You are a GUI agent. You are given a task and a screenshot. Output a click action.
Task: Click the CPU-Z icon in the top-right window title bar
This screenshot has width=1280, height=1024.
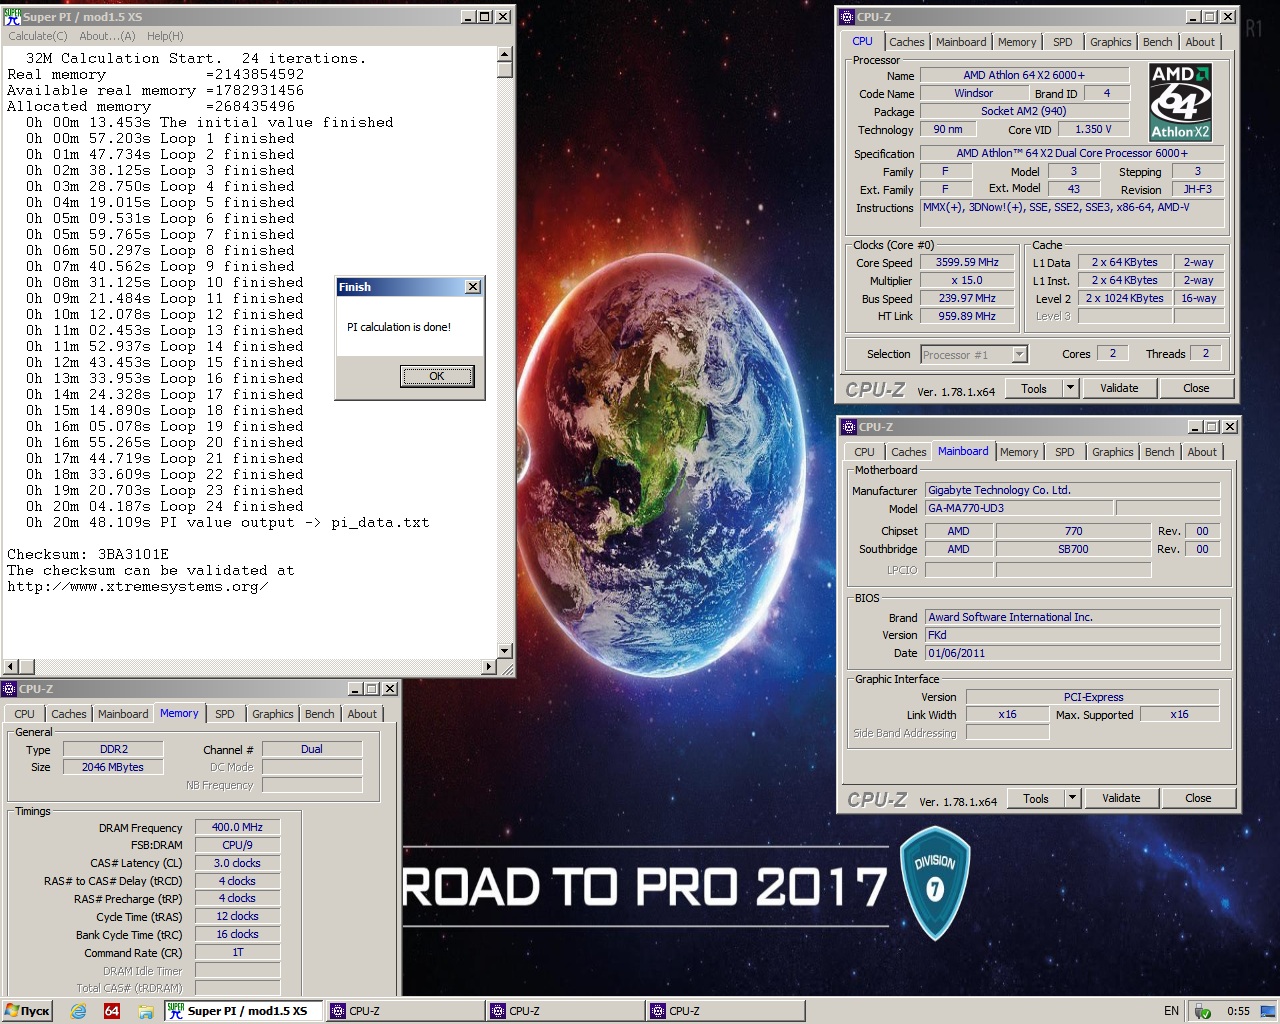point(847,16)
